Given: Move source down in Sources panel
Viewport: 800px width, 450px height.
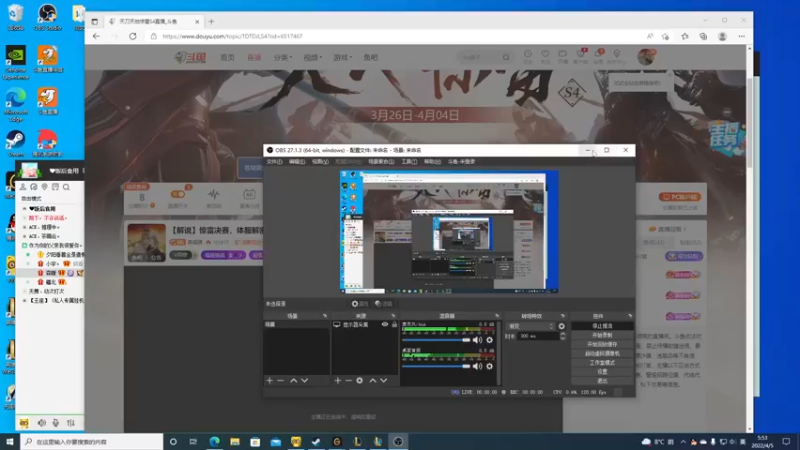Looking at the screenshot, I should pyautogui.click(x=384, y=381).
